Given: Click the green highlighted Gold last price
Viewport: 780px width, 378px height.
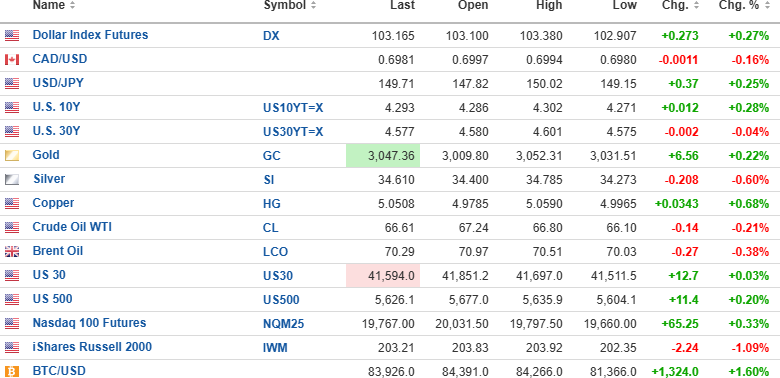Looking at the screenshot, I should point(383,156).
